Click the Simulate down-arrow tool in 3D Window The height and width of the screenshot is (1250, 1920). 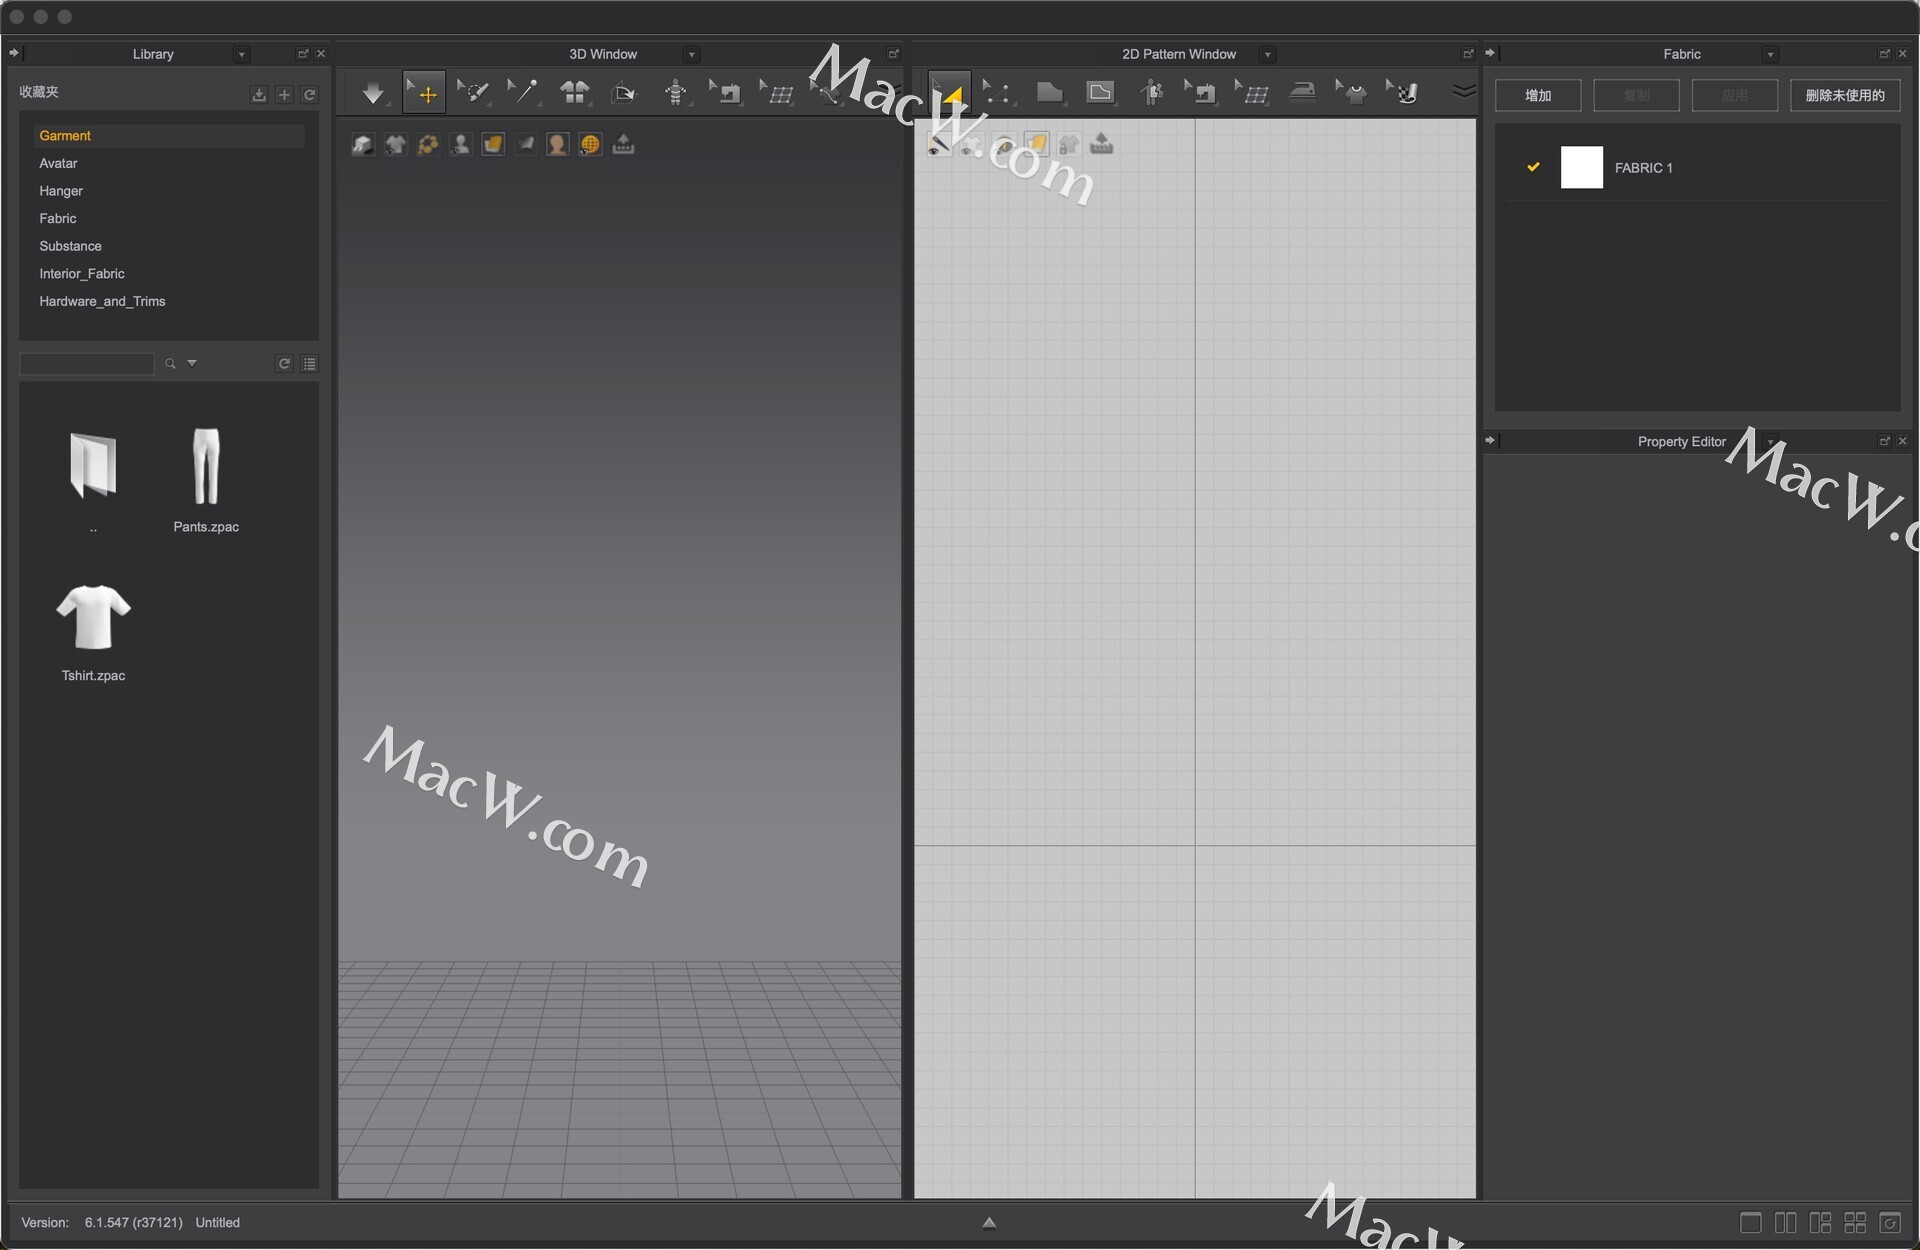coord(373,93)
